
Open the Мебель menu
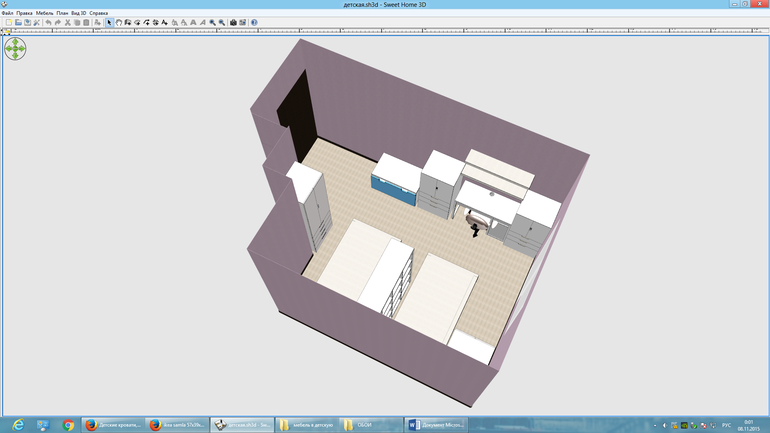(44, 13)
